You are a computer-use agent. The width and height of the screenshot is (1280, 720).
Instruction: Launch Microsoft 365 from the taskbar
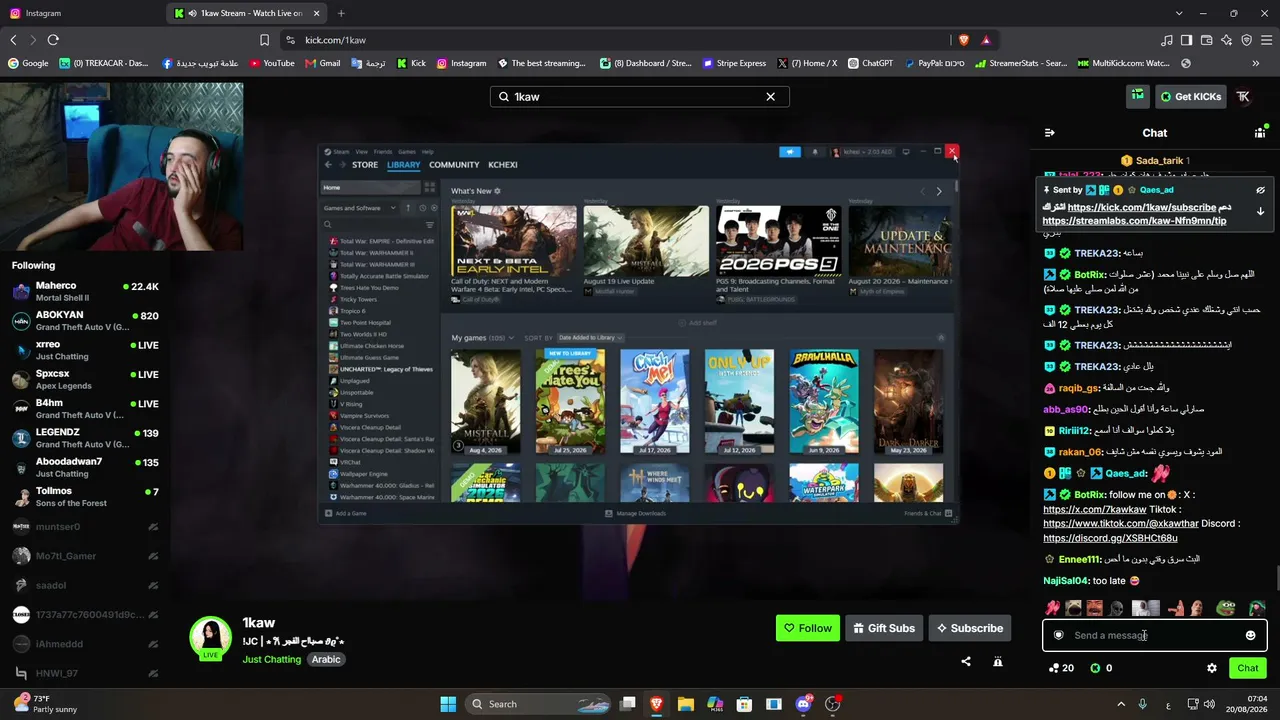[x=715, y=704]
